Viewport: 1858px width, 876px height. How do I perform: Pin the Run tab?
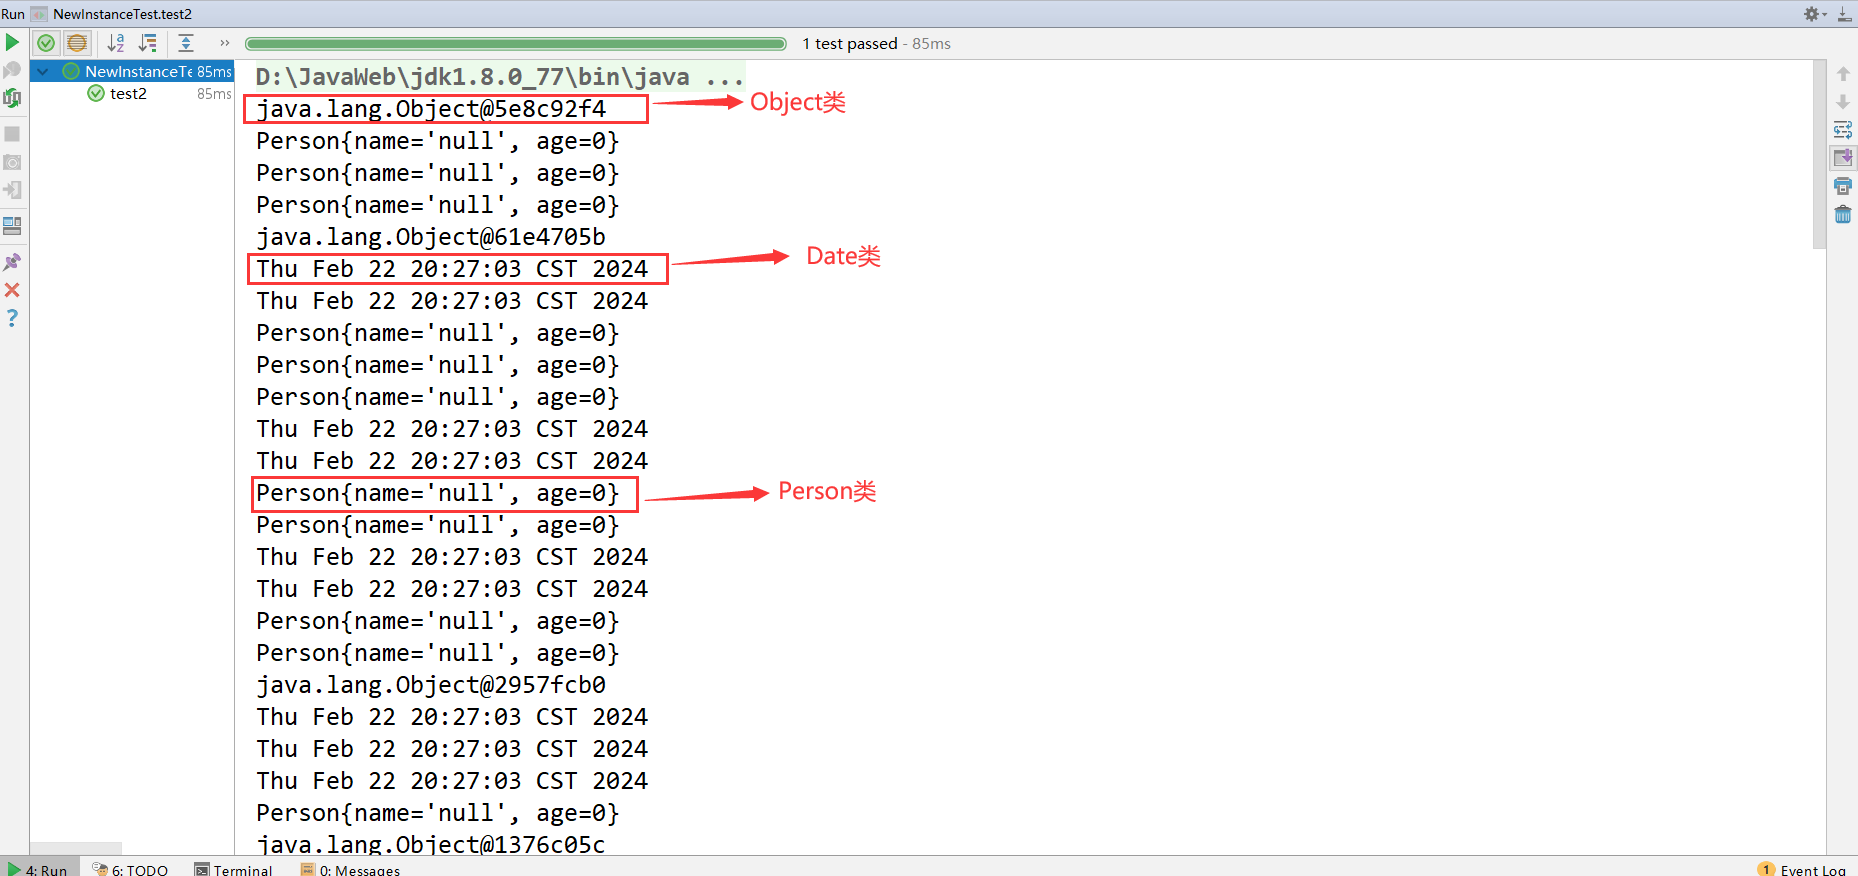[12, 262]
